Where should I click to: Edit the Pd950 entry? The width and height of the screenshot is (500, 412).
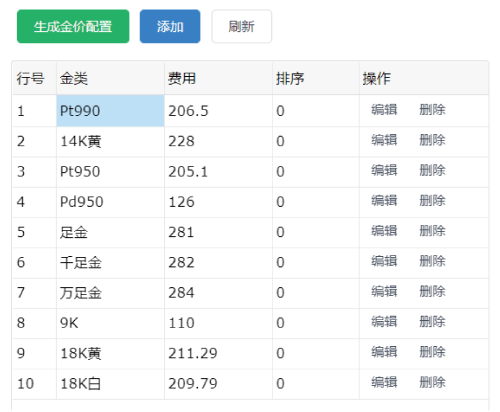384,201
